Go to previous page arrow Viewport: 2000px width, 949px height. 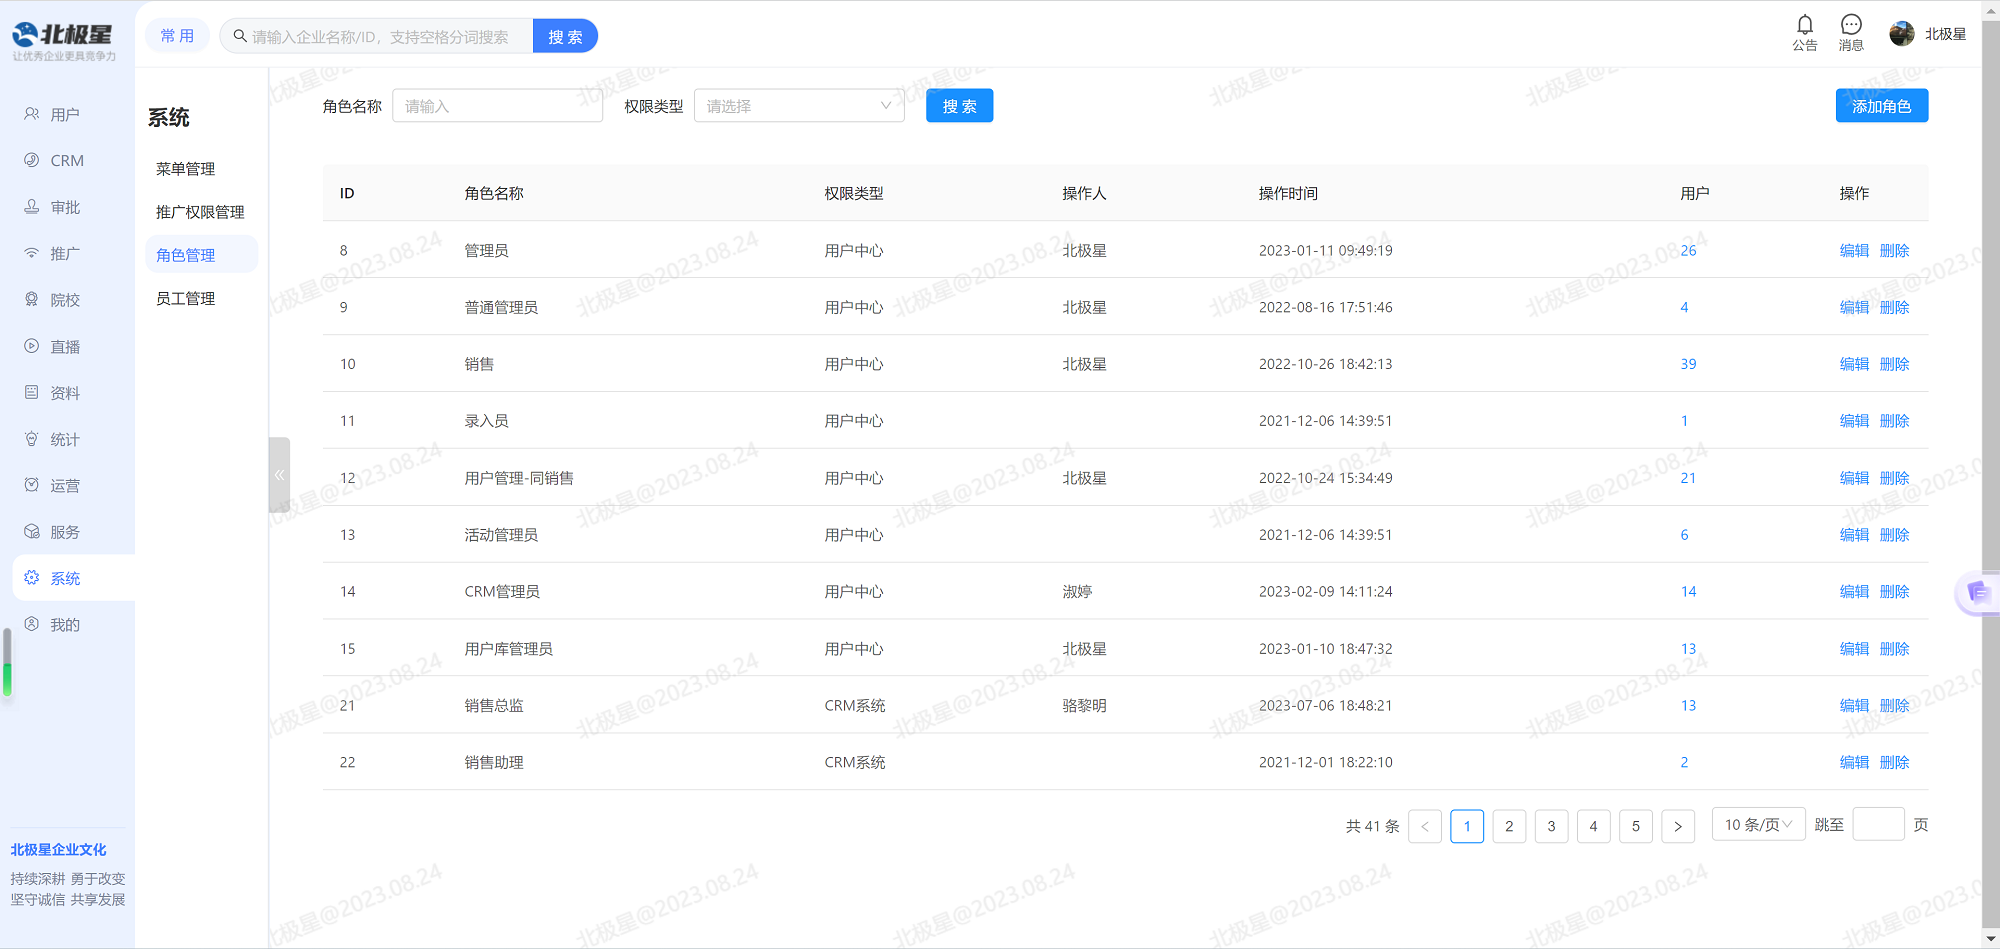(1425, 826)
